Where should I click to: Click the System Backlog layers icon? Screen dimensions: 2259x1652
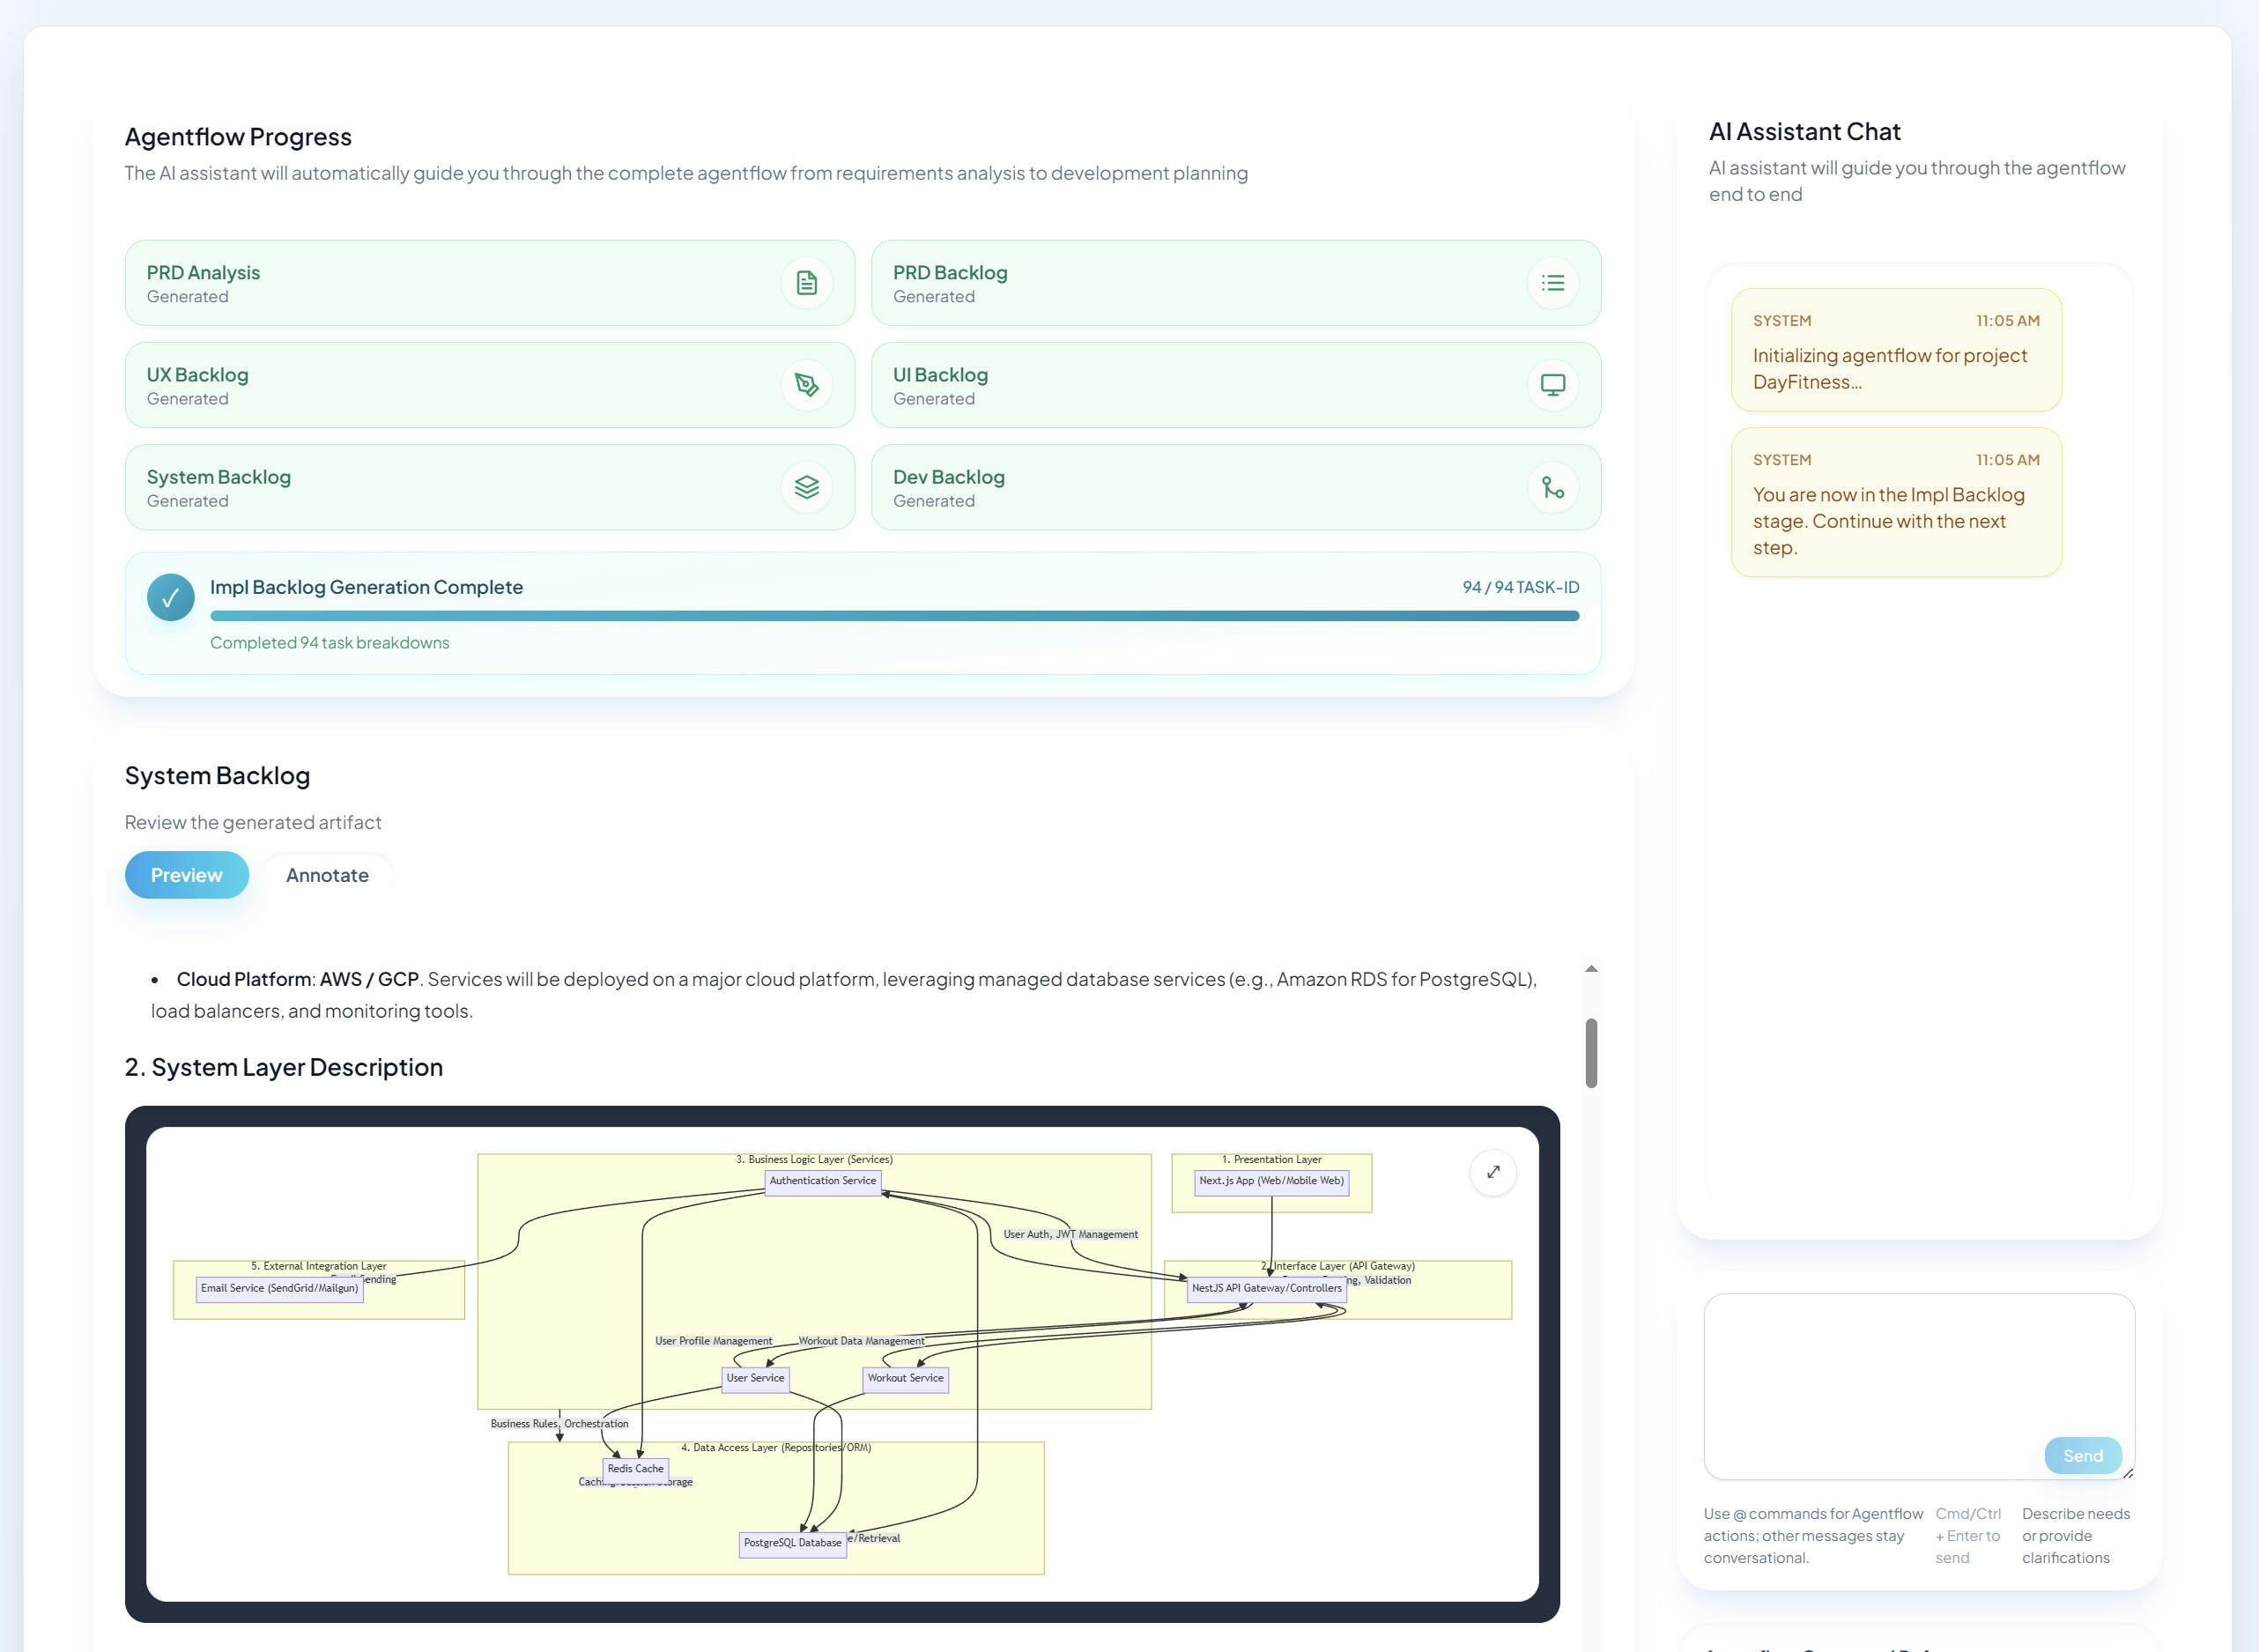coord(806,487)
